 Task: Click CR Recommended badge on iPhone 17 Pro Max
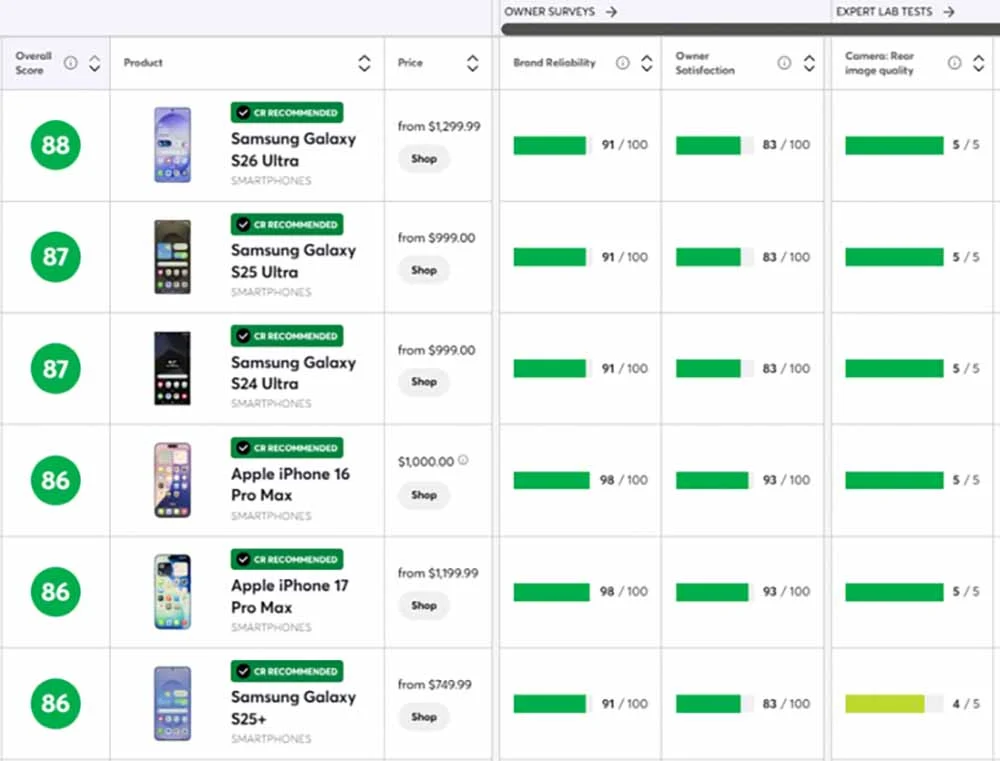tap(287, 560)
